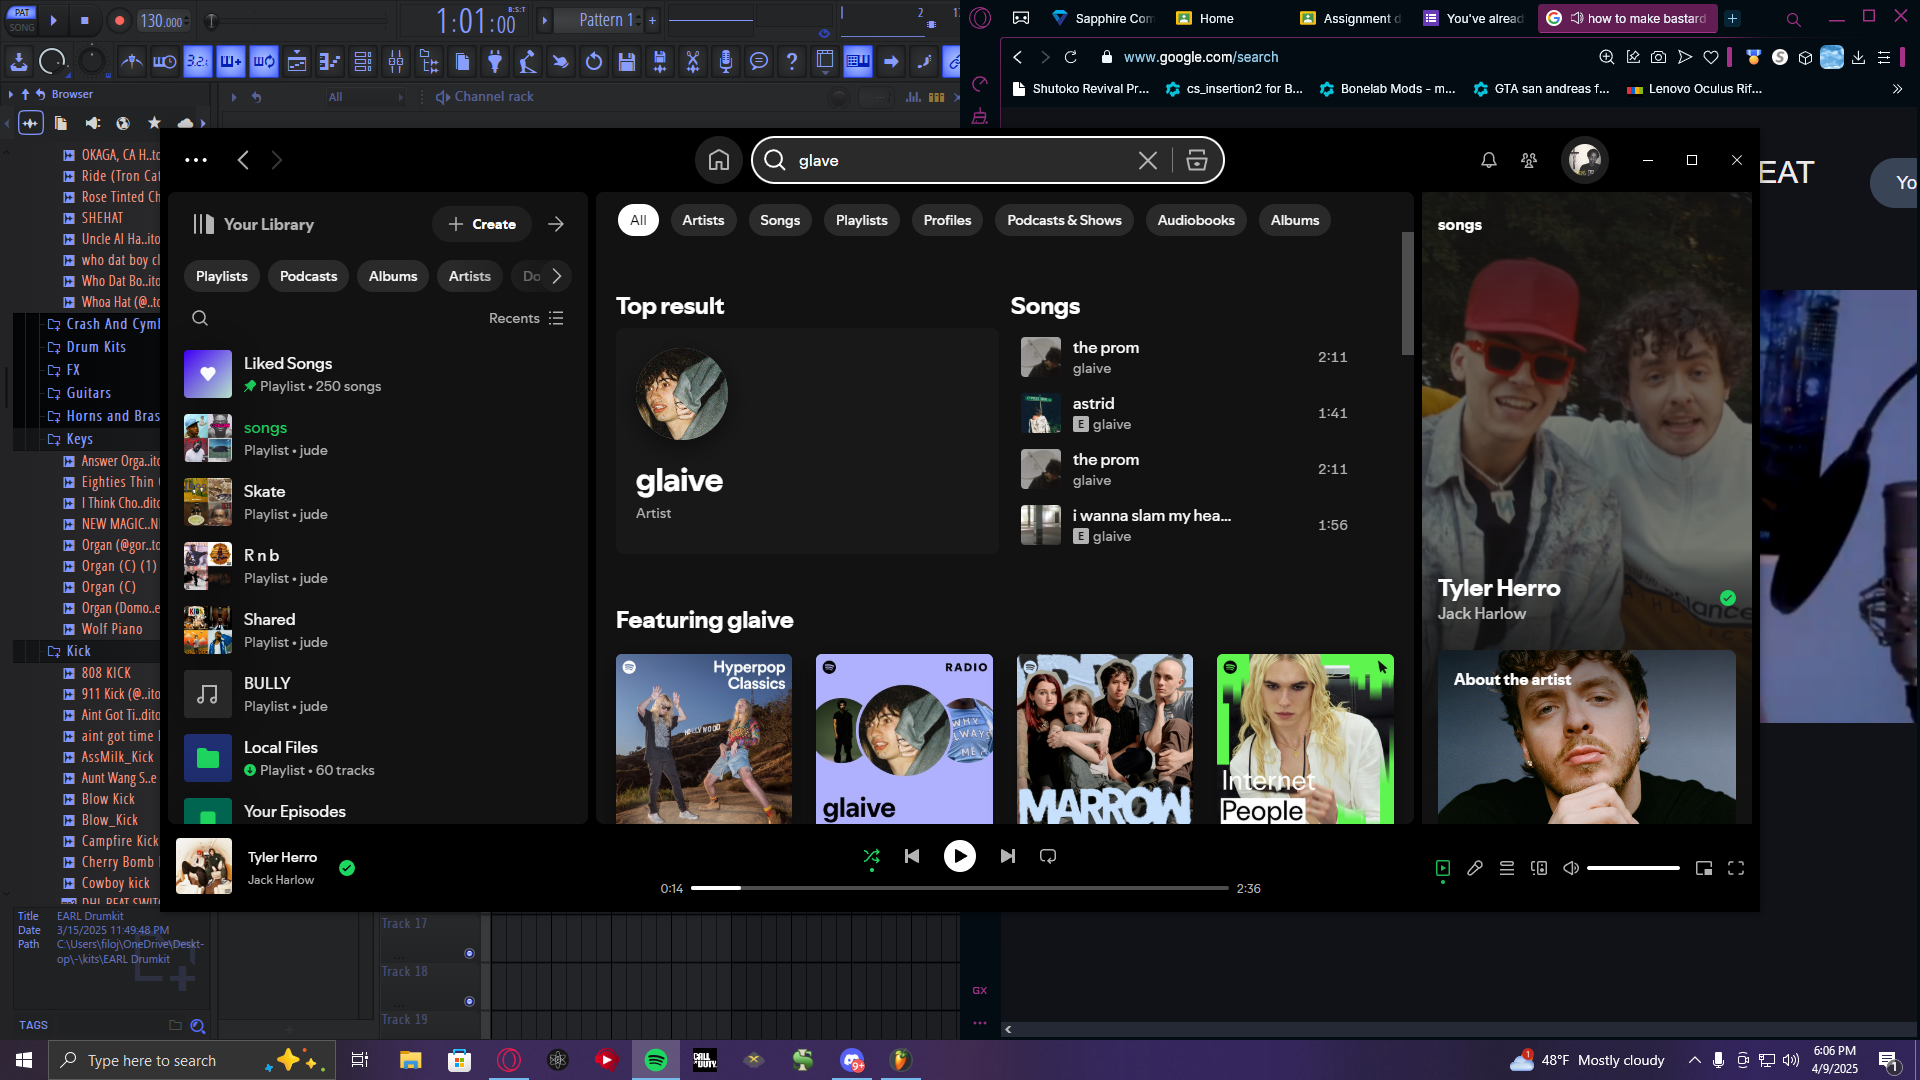
Task: Open the mini player icon
Action: [1704, 868]
